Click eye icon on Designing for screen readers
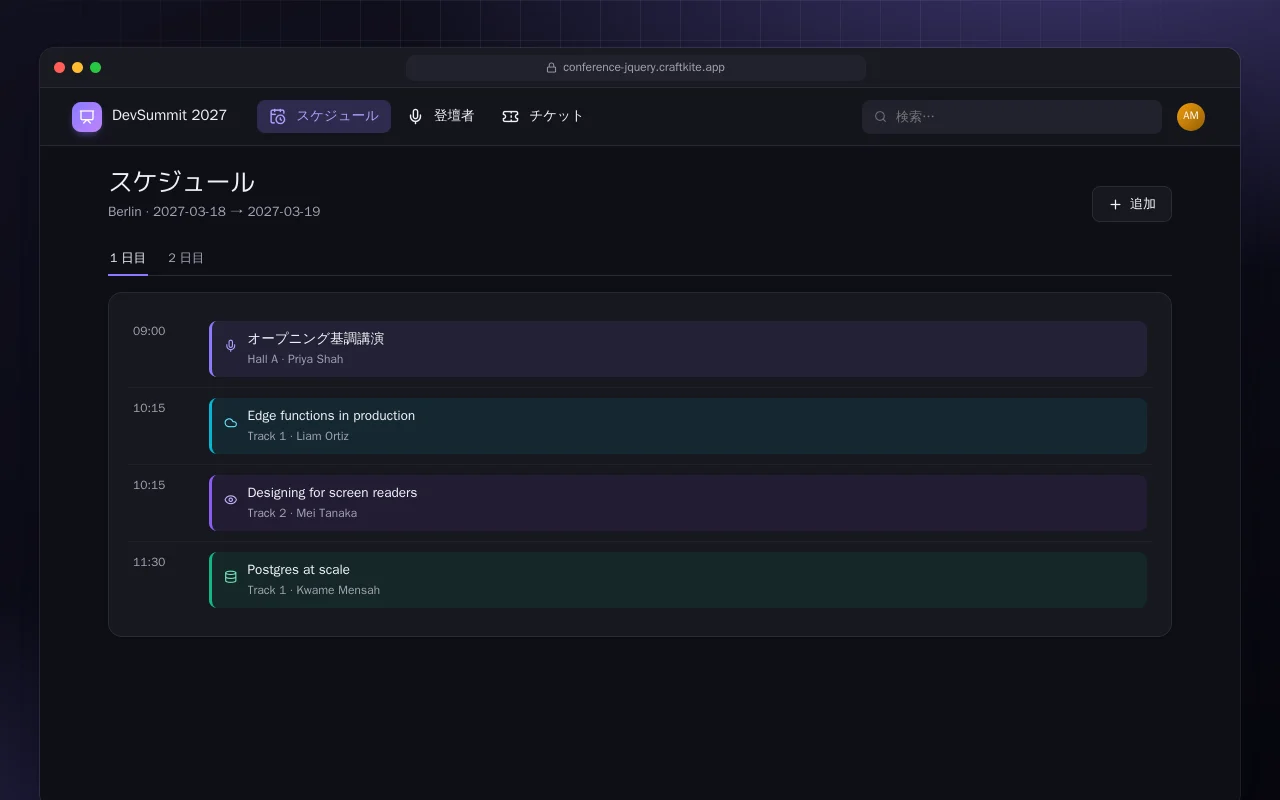 (231, 499)
